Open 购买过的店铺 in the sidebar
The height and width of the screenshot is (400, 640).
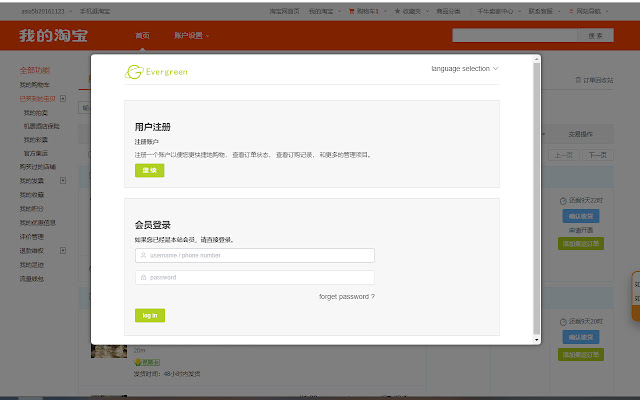coord(38,167)
